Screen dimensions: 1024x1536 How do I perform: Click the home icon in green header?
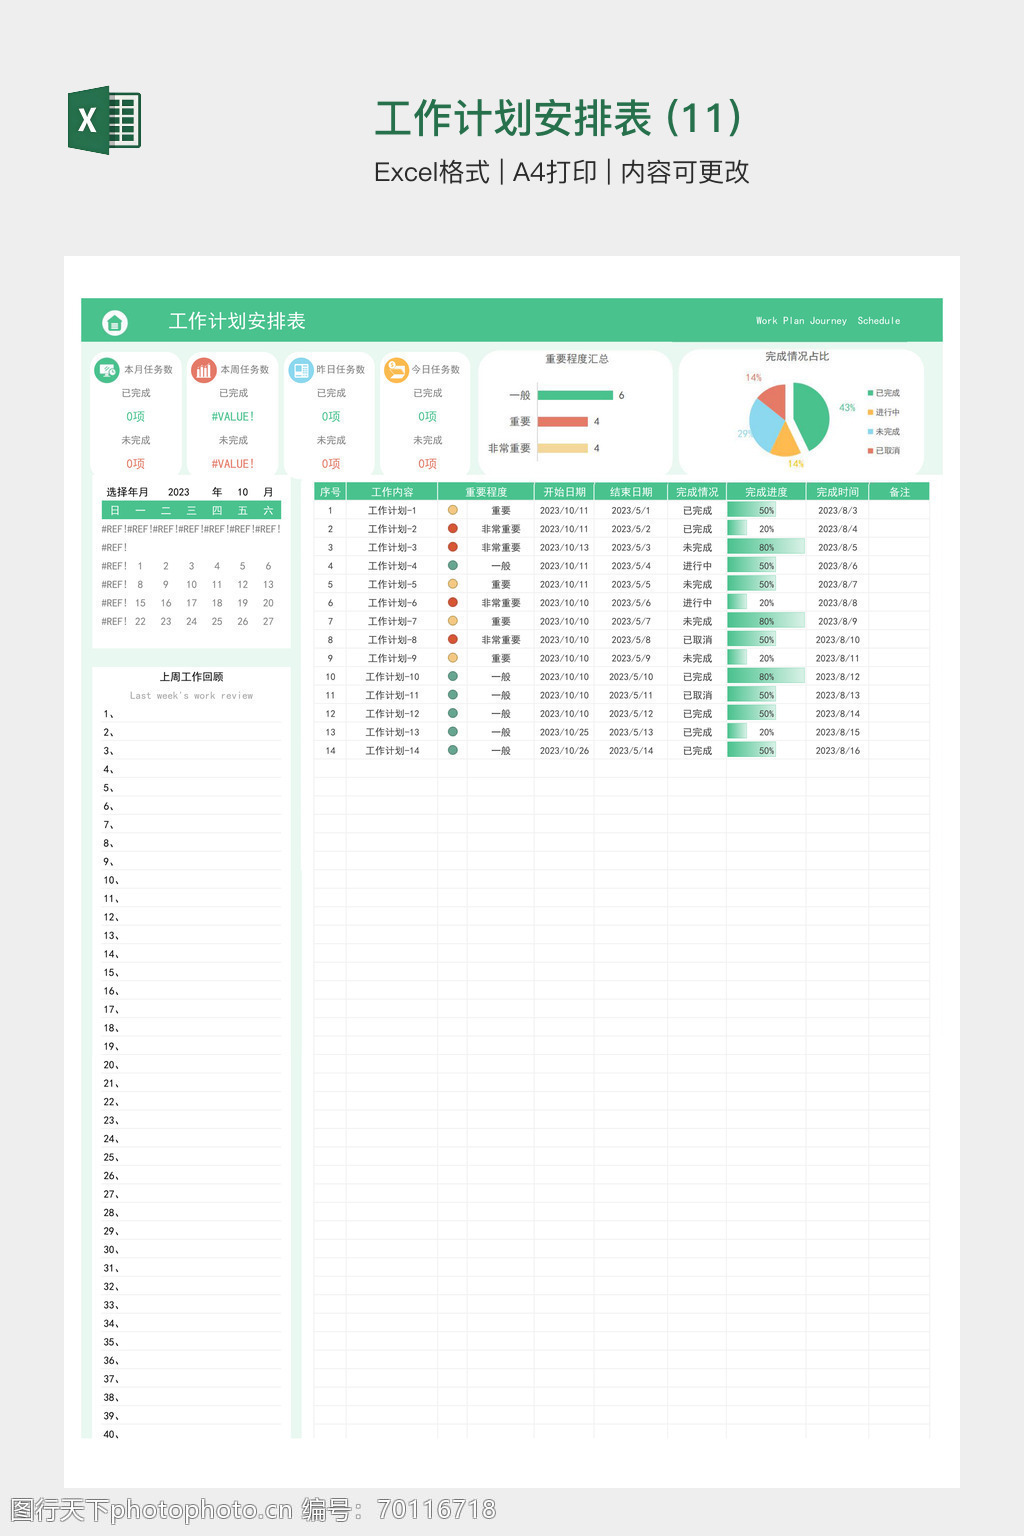(115, 322)
